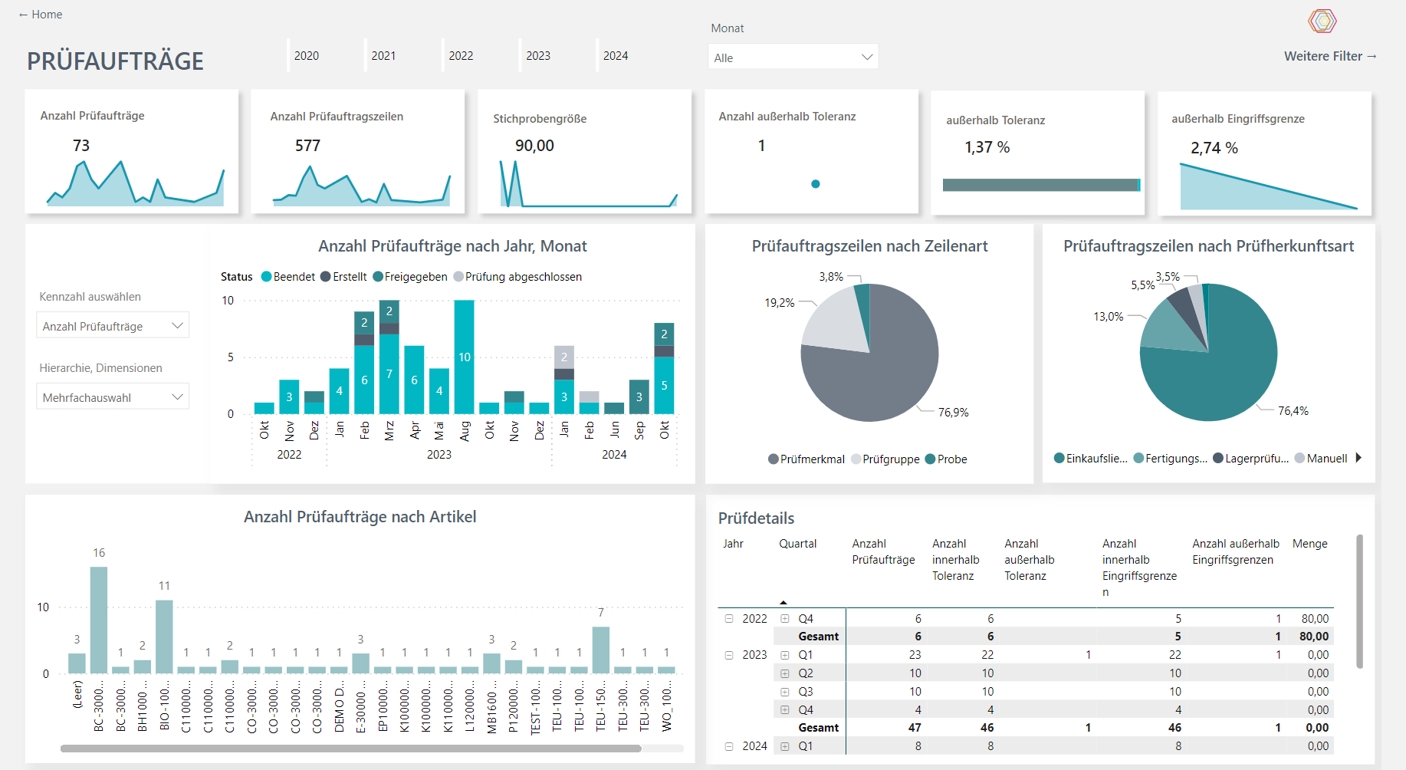Click the Anzahl Prüfaufträge value 73
This screenshot has width=1406, height=770.
coord(81,145)
